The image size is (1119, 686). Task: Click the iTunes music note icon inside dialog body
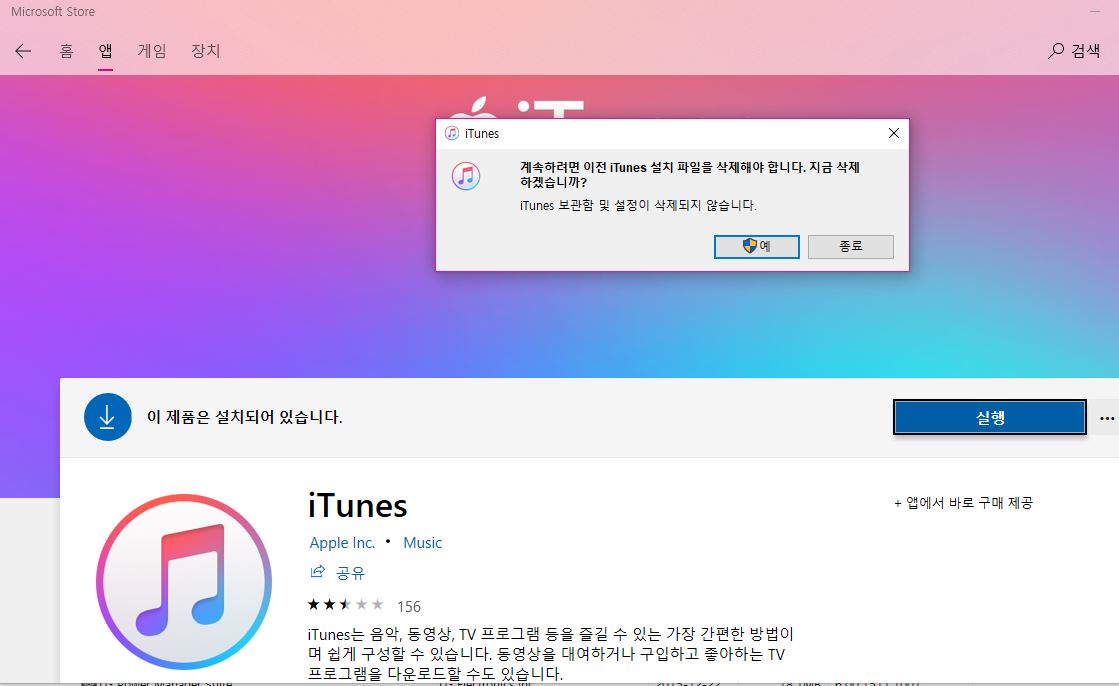point(466,176)
